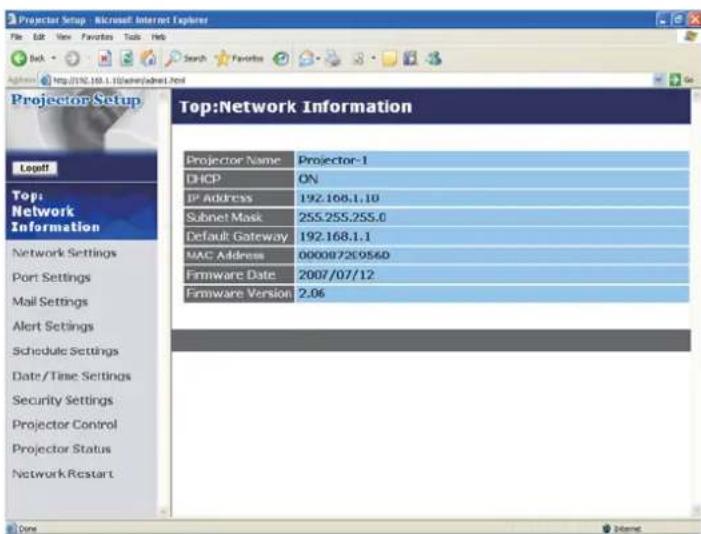The width and height of the screenshot is (701, 534).
Task: Open the Edit menu
Action: click(39, 37)
